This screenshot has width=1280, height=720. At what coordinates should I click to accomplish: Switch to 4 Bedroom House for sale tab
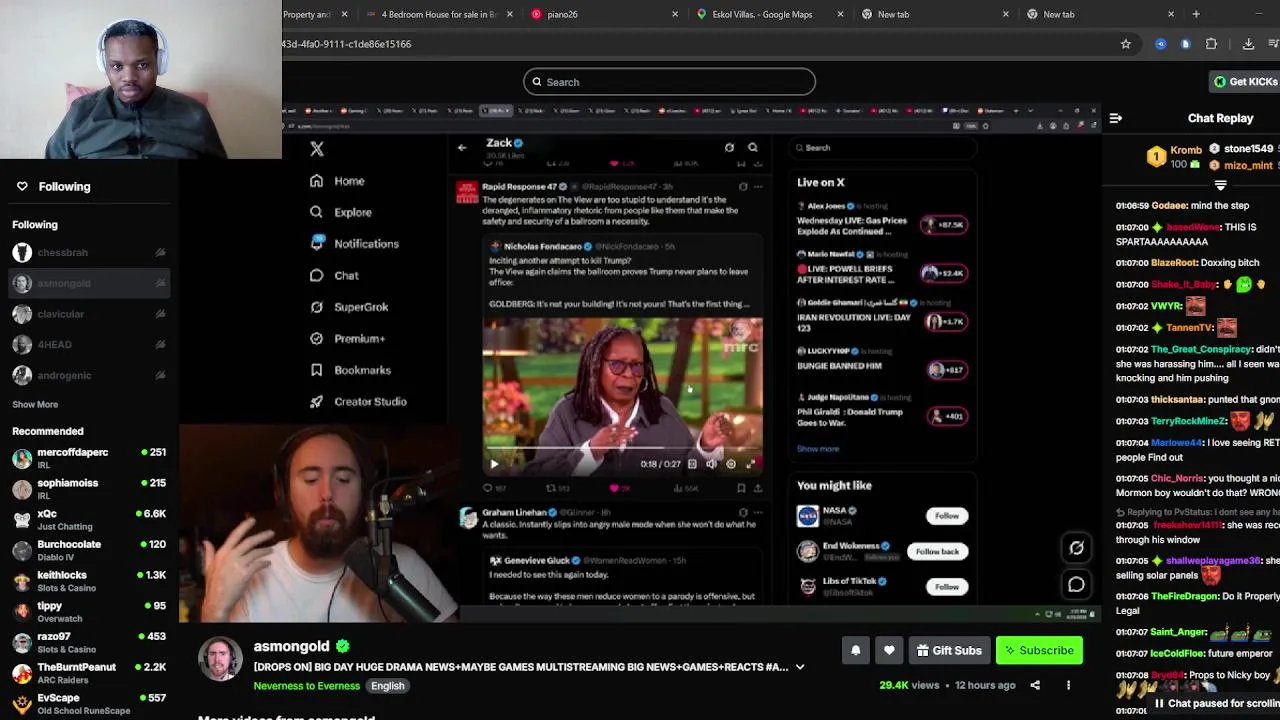point(440,14)
